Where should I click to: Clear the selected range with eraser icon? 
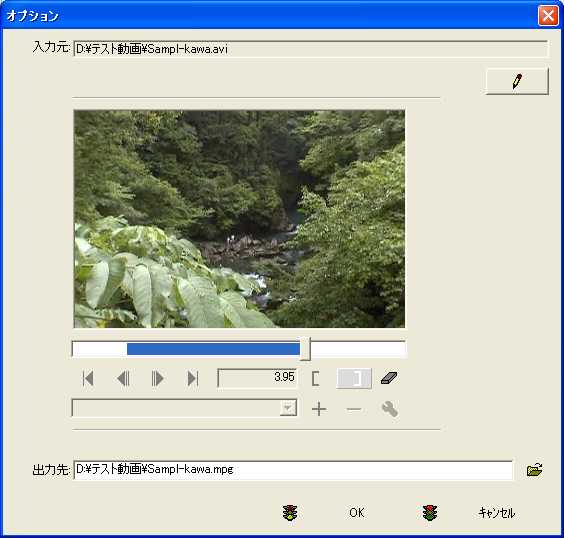(x=389, y=378)
